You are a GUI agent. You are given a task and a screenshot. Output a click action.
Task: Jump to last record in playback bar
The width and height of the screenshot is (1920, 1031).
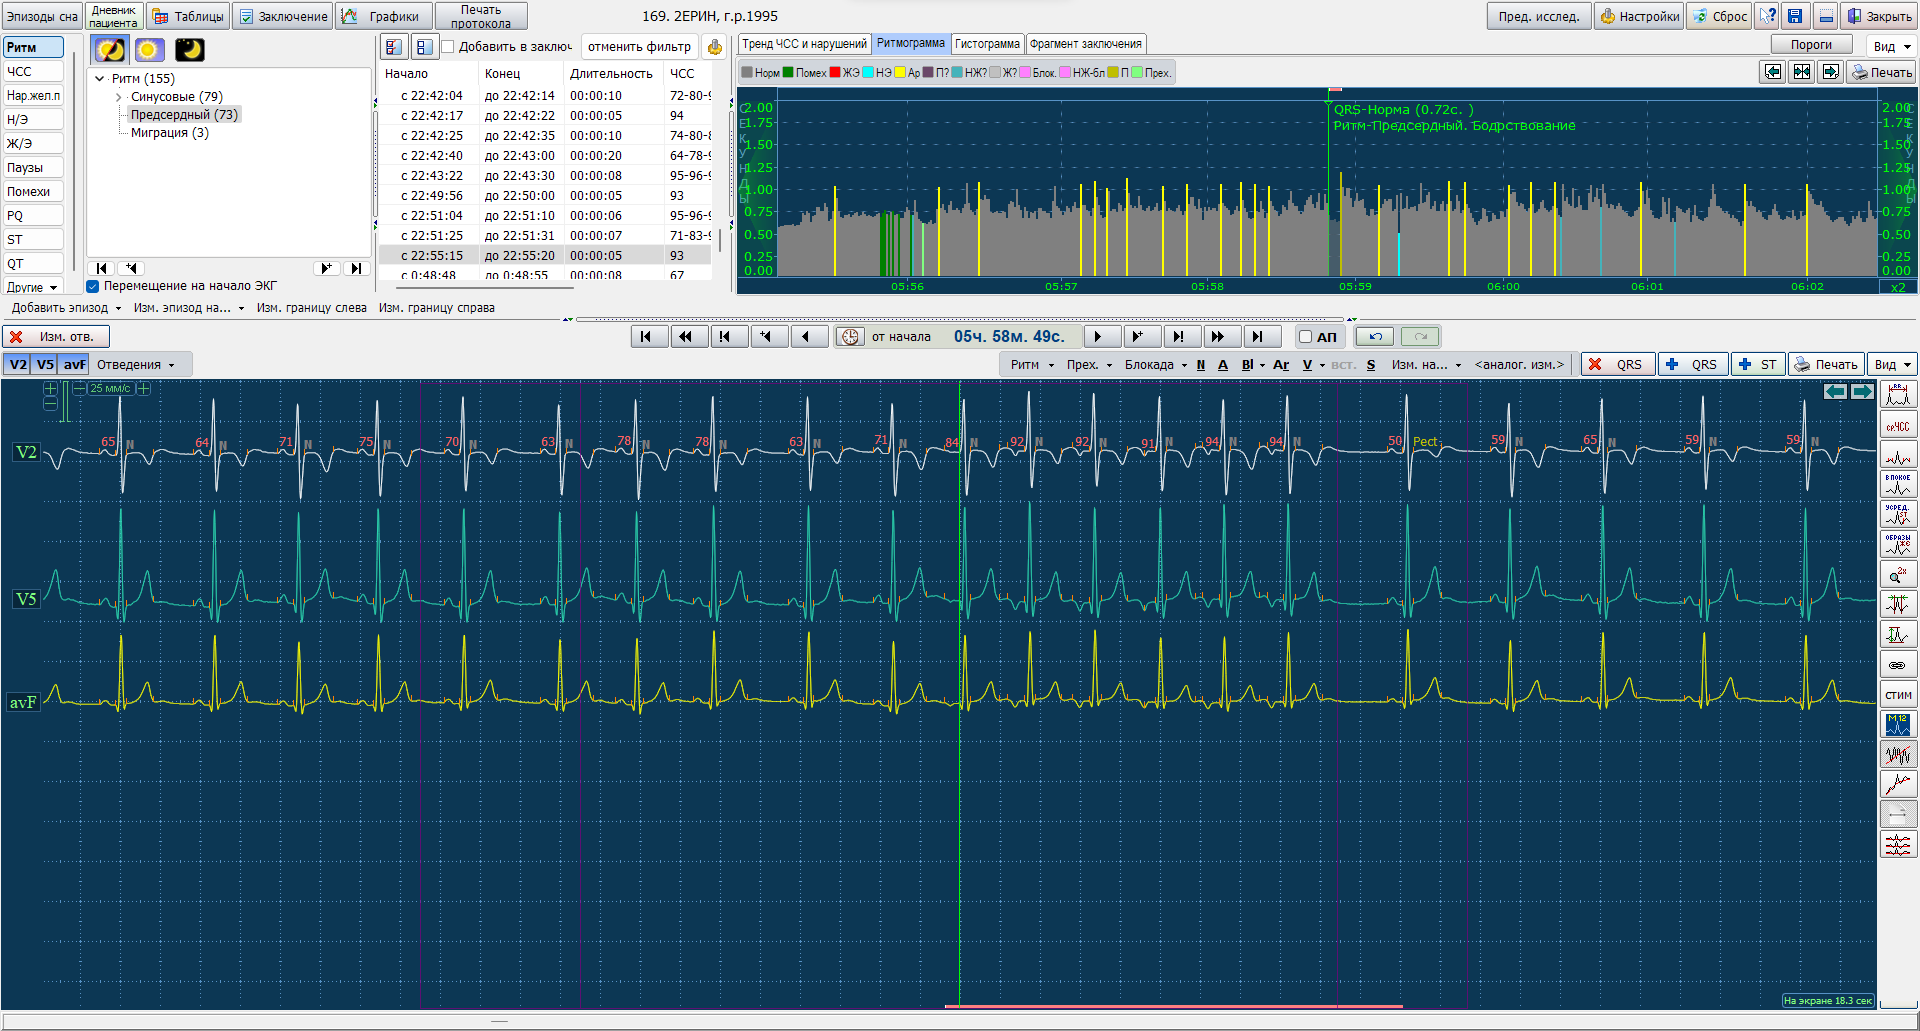(x=1258, y=337)
